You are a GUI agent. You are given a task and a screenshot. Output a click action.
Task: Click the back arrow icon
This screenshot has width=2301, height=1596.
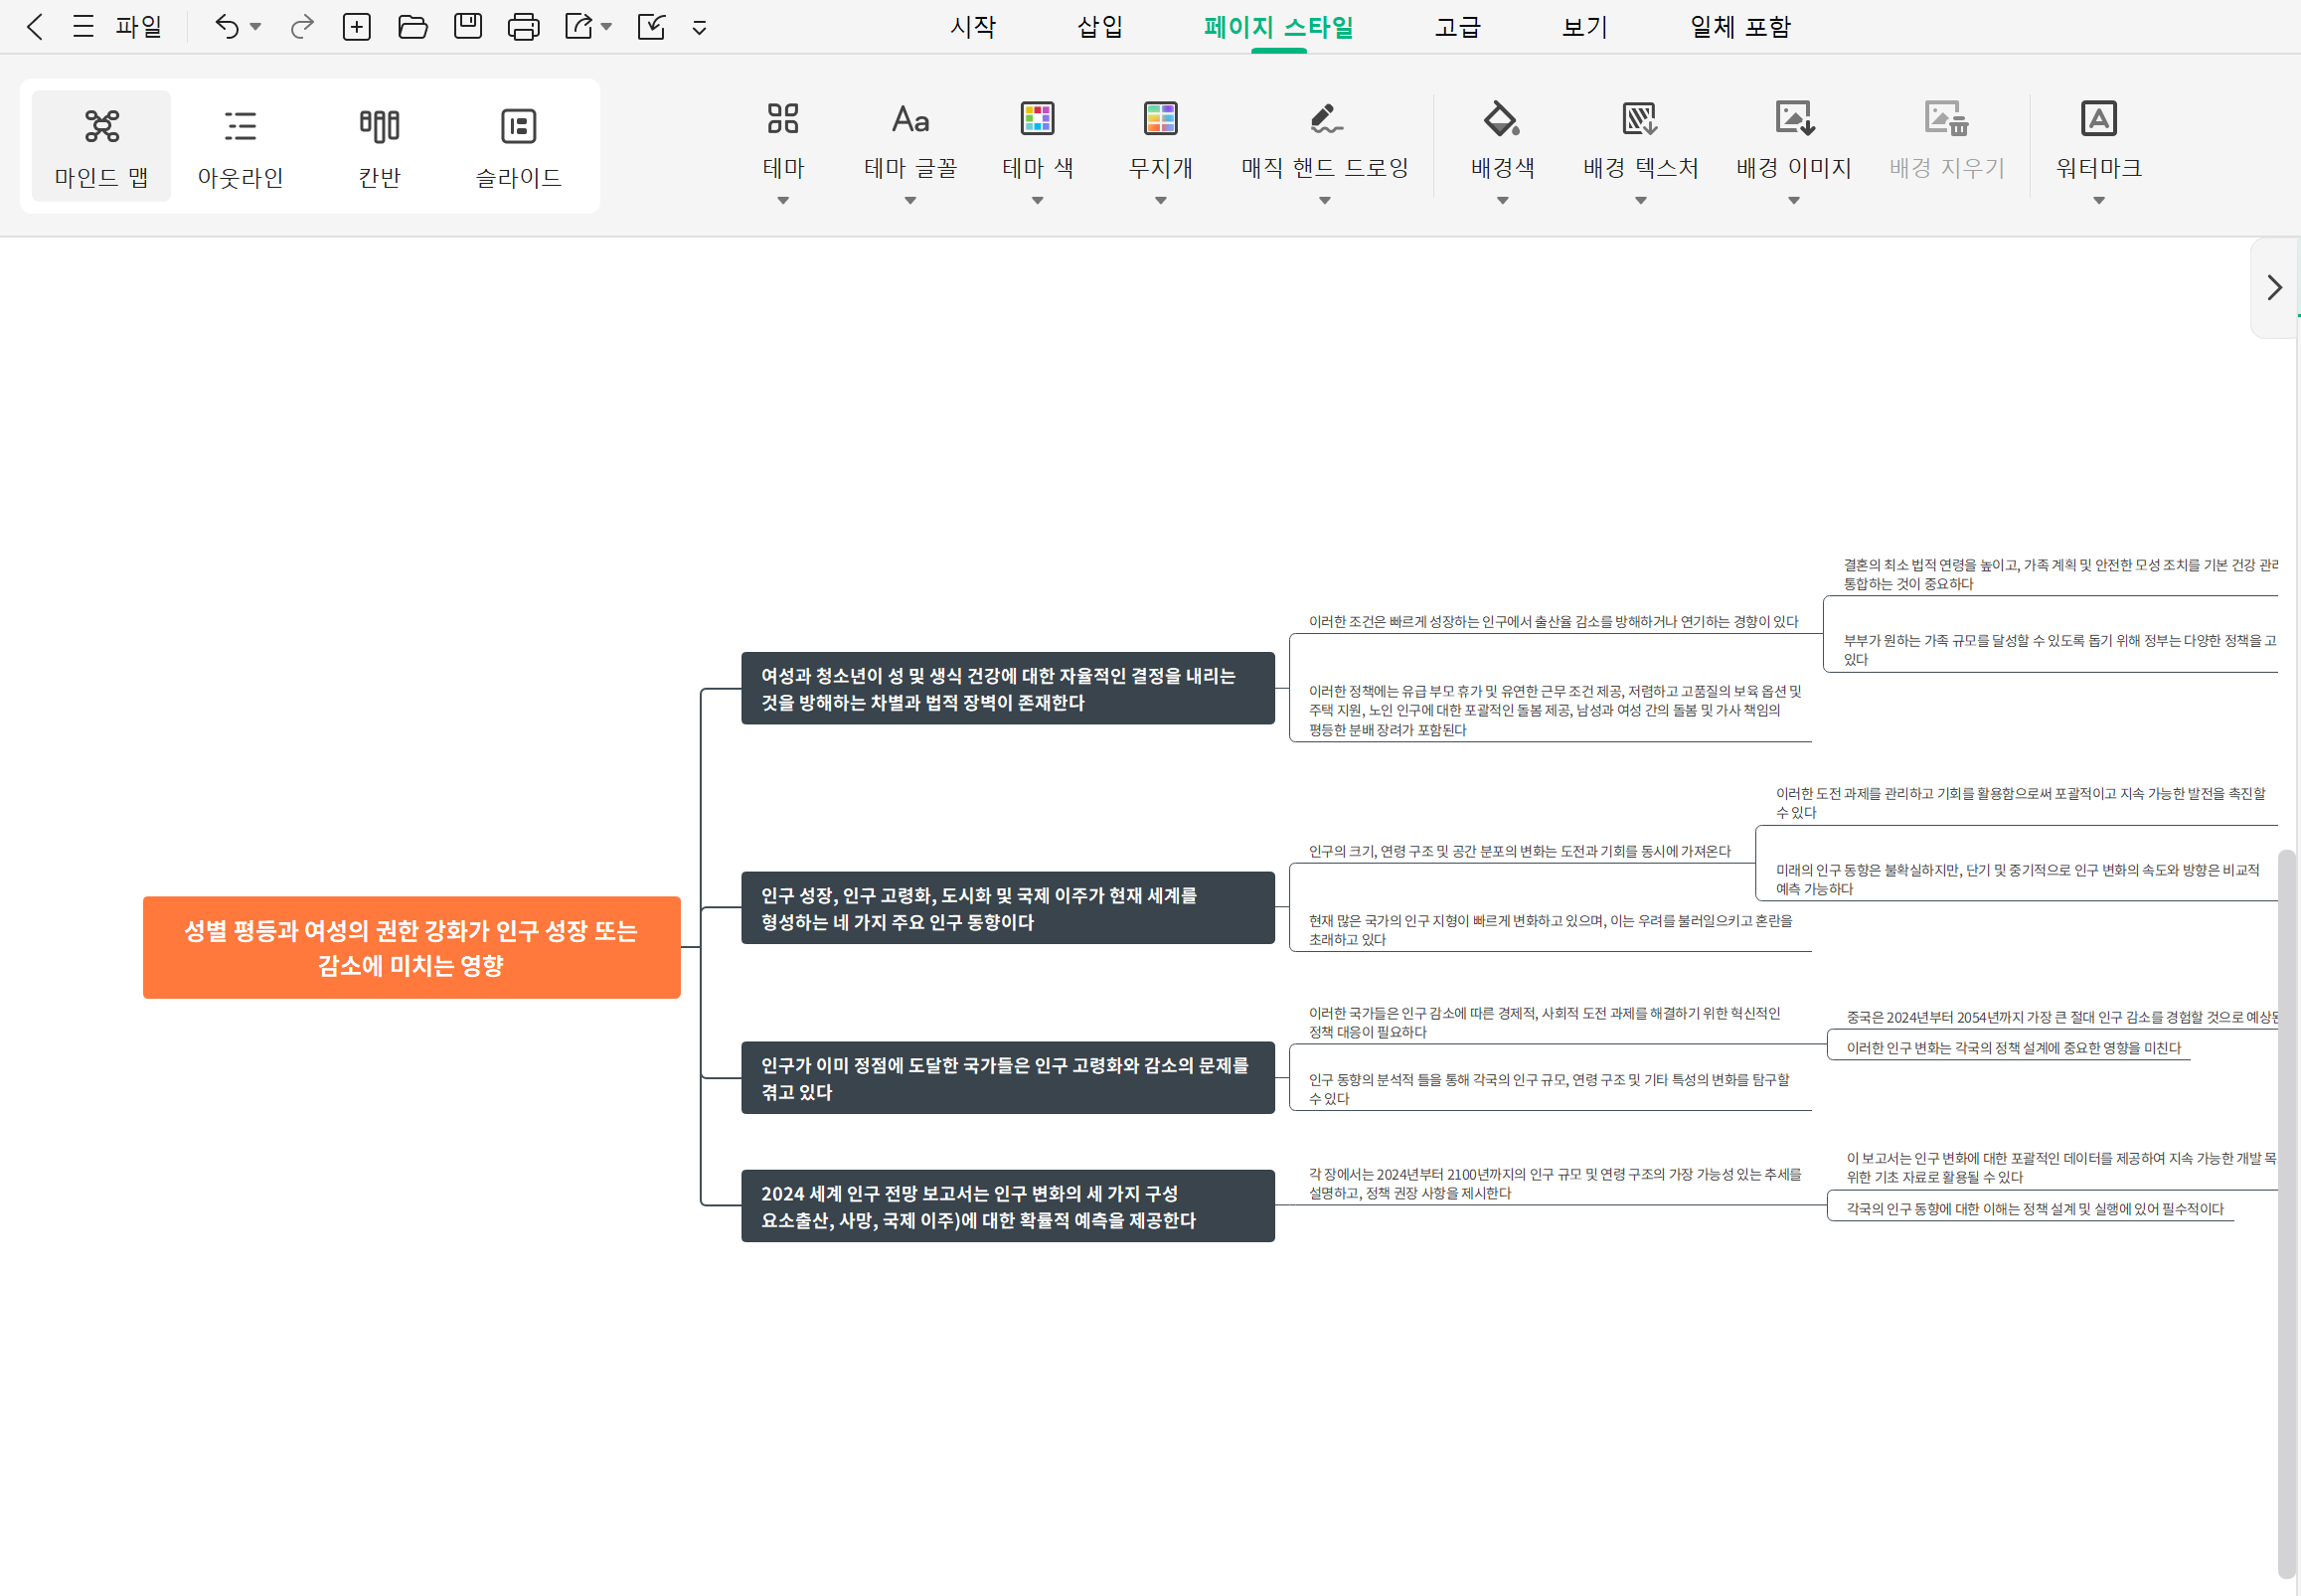coord(35,26)
